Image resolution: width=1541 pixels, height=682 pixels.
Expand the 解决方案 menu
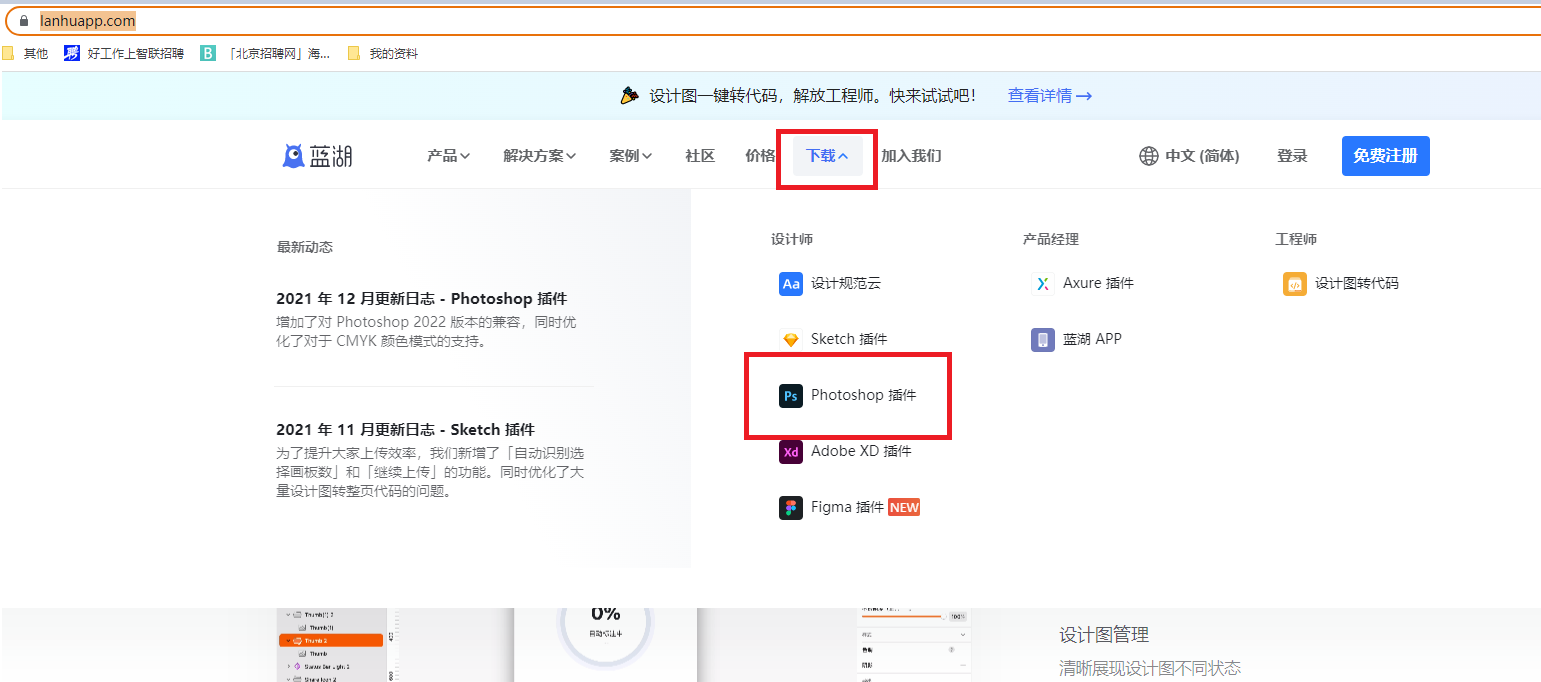[x=540, y=156]
